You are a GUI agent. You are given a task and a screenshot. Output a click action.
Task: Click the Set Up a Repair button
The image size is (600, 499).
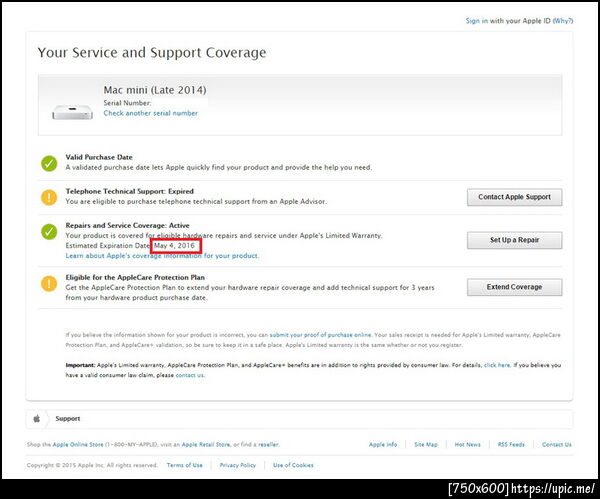coord(514,240)
